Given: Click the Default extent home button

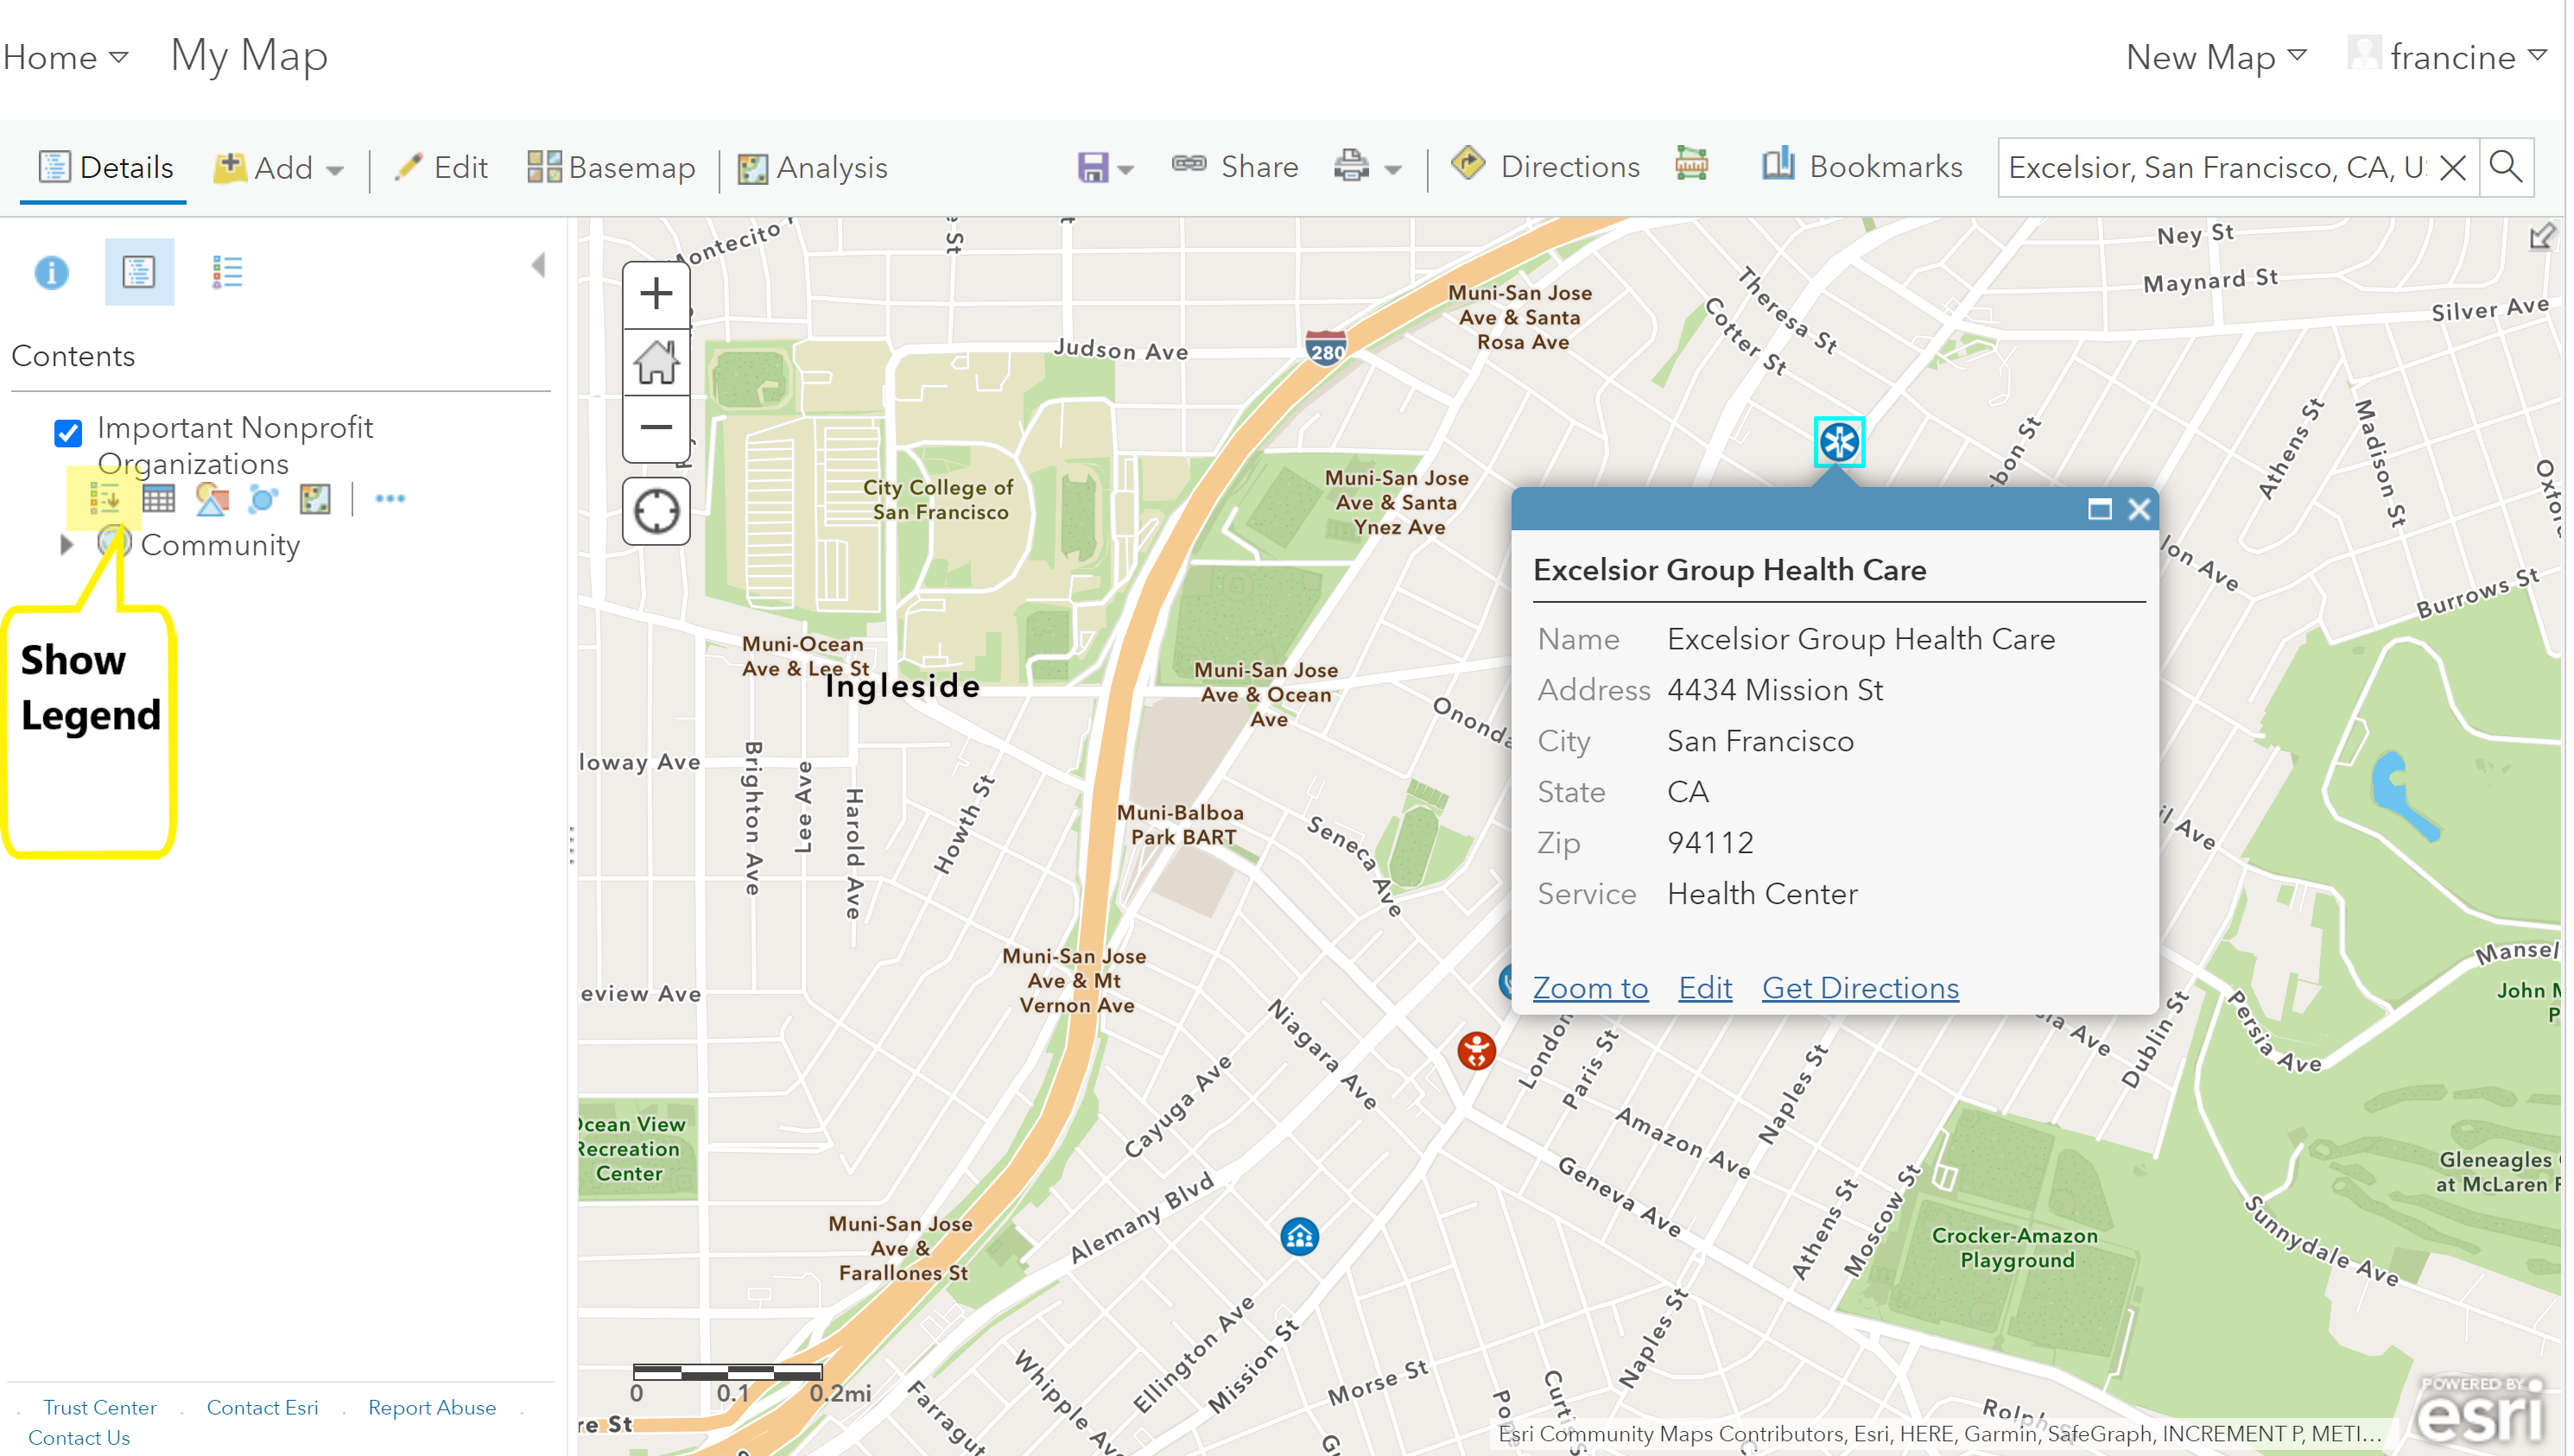Looking at the screenshot, I should pos(657,362).
